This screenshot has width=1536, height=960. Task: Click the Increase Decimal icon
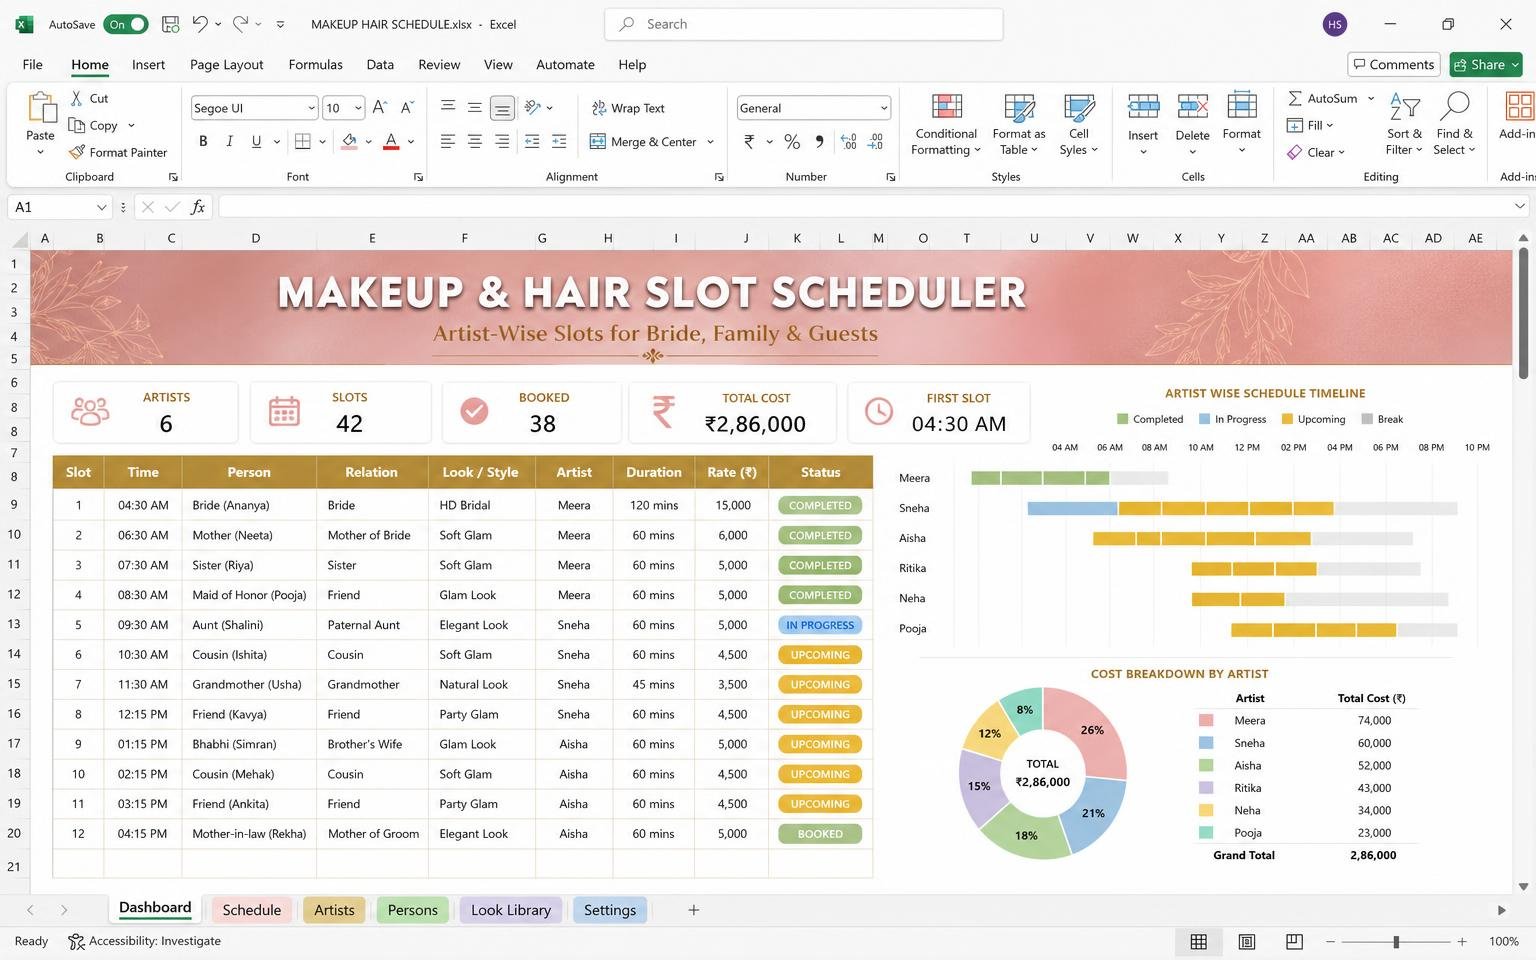[848, 142]
